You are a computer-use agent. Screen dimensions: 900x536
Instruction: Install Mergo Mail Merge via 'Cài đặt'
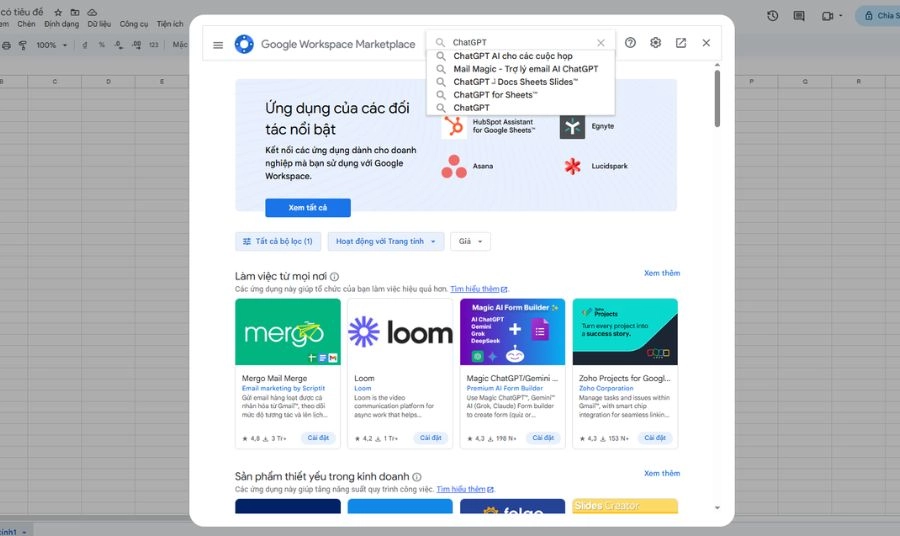[318, 438]
